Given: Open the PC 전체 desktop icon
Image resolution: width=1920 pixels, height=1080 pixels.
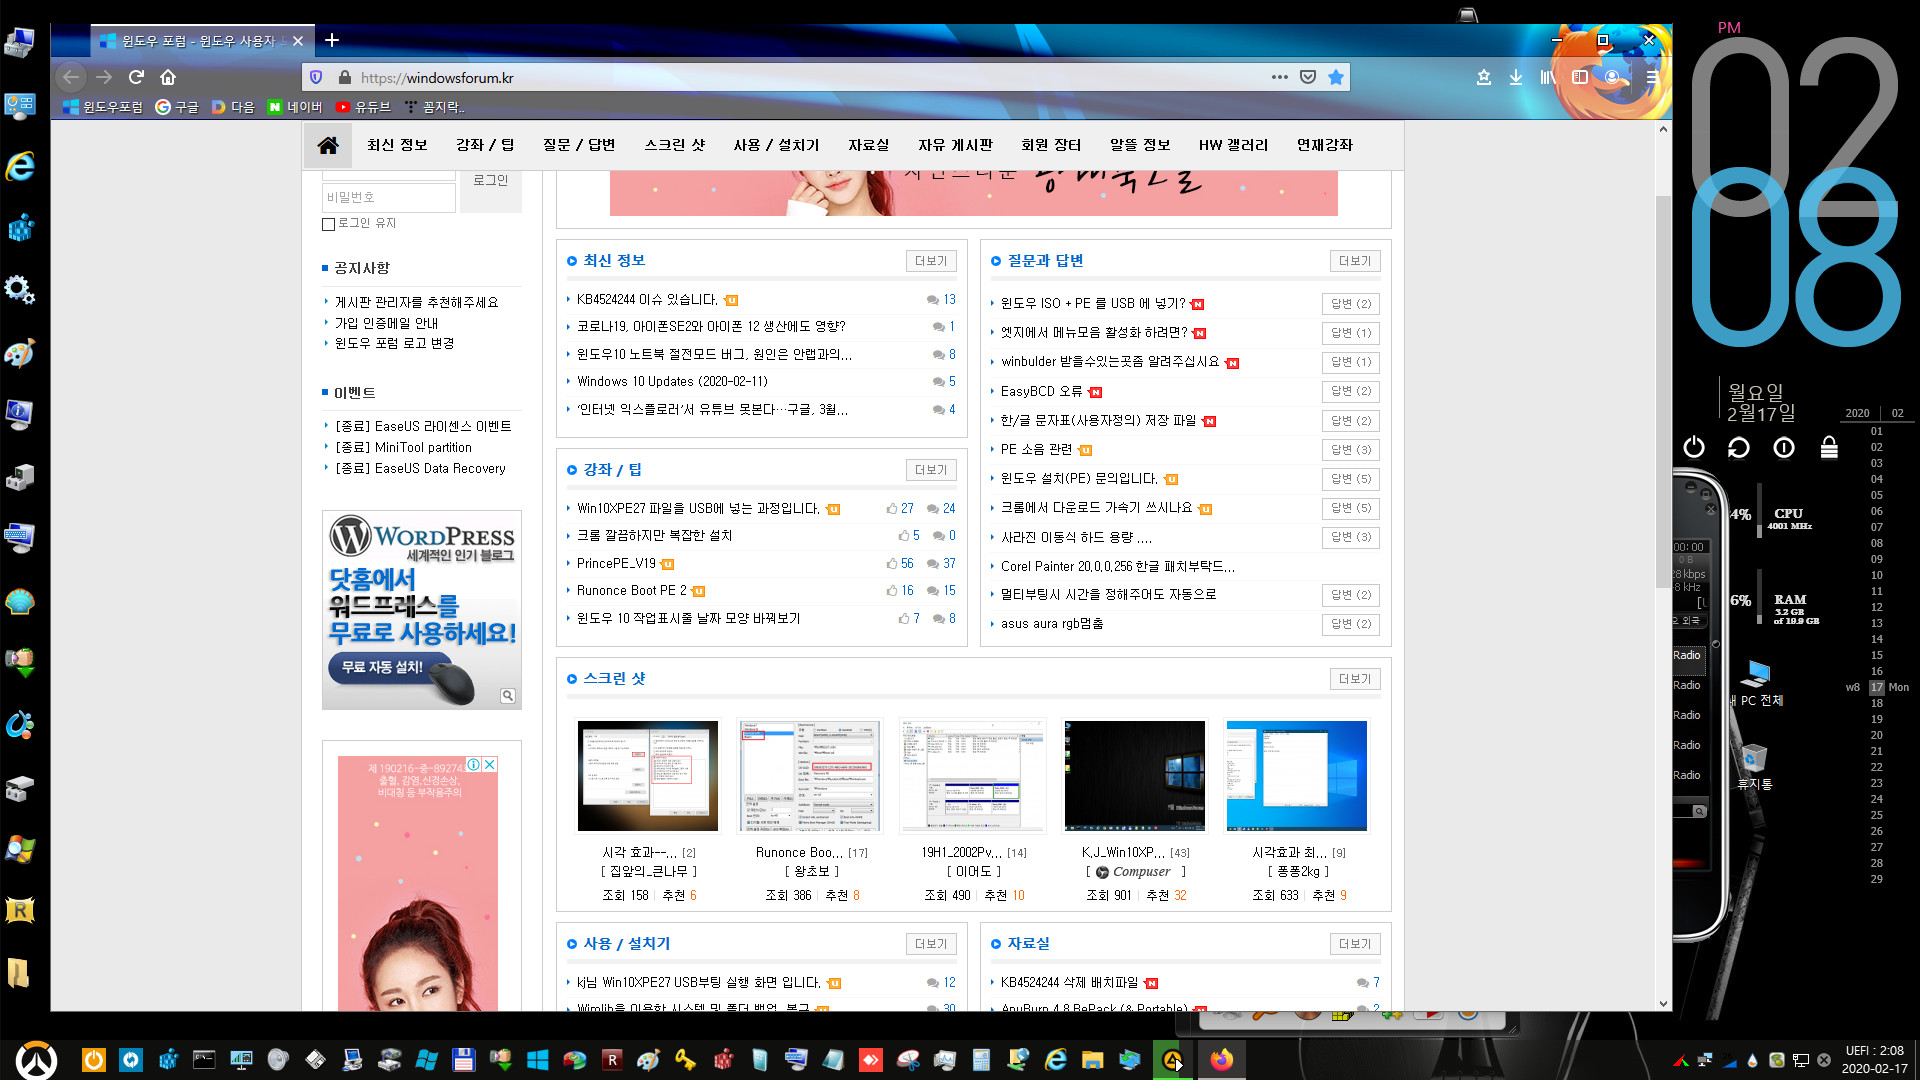Looking at the screenshot, I should (1757, 683).
